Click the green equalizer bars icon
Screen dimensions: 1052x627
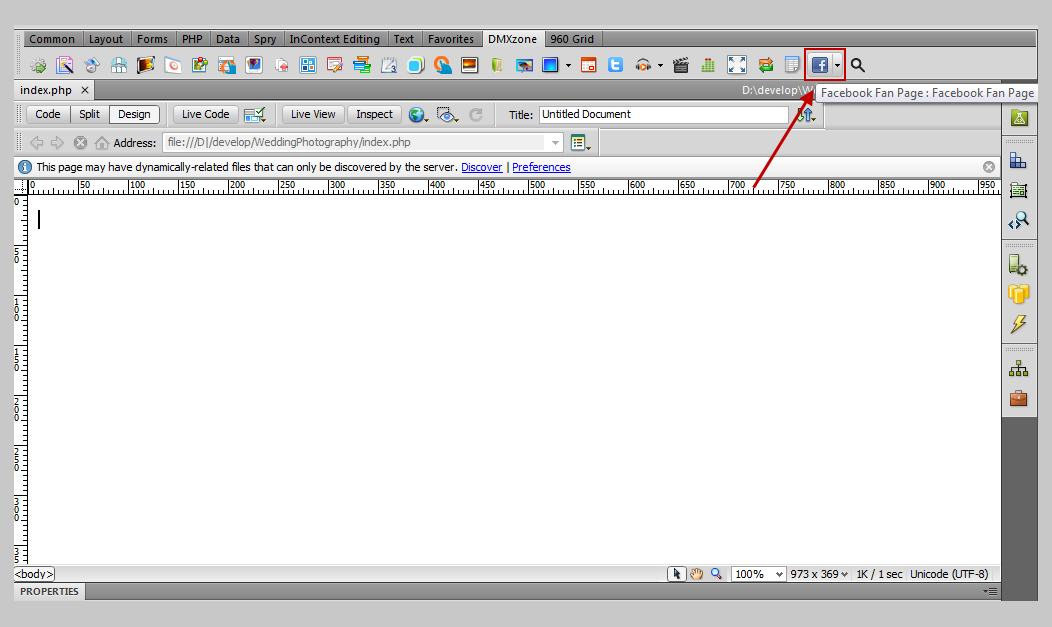(x=708, y=65)
